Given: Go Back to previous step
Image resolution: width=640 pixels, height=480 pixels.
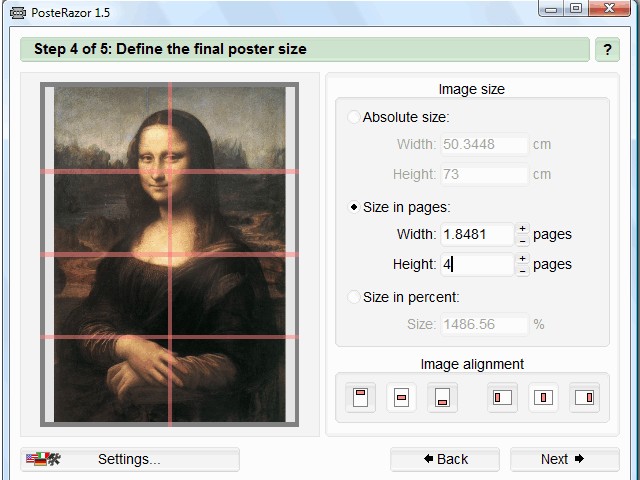Looking at the screenshot, I should [445, 460].
